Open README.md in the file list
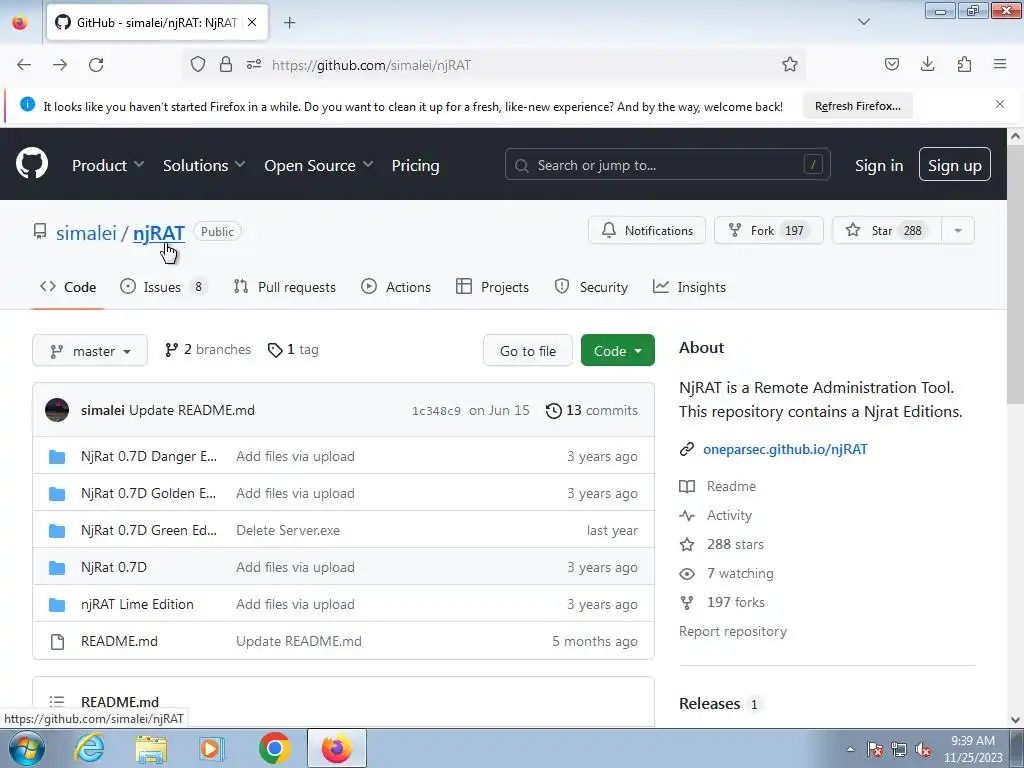This screenshot has height=768, width=1024. (x=120, y=641)
